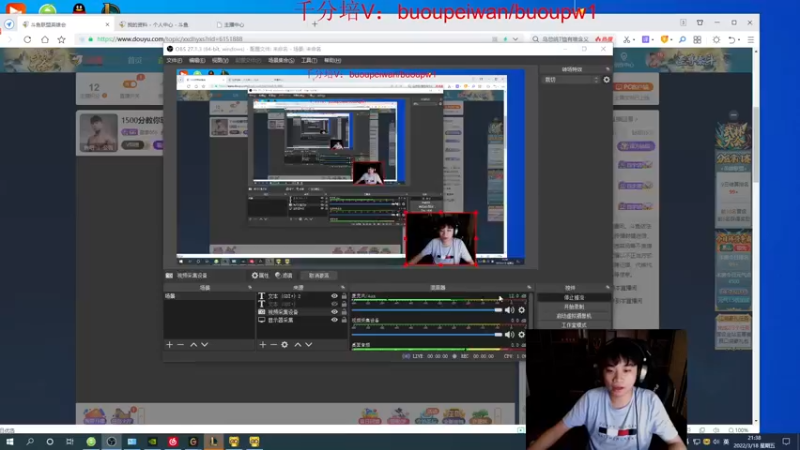Move the selected source down in the list
Screen dimensions: 800x450
tap(309, 345)
